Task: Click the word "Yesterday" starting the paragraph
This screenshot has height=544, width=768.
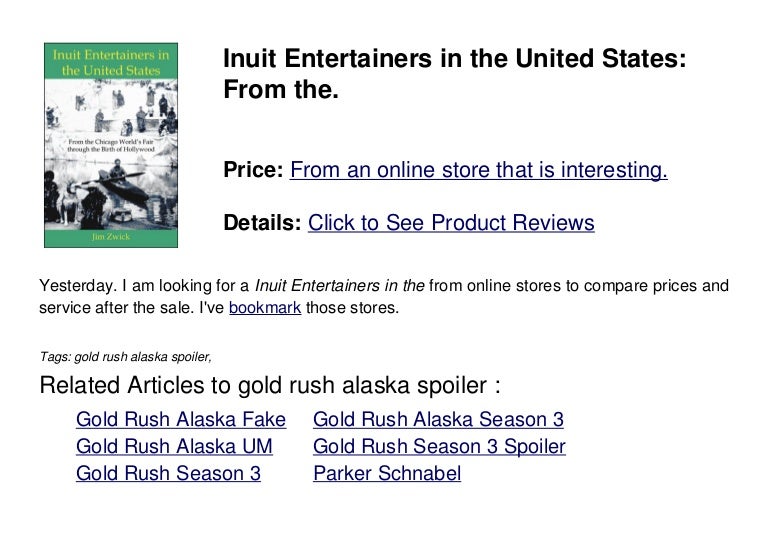Action: [71, 287]
